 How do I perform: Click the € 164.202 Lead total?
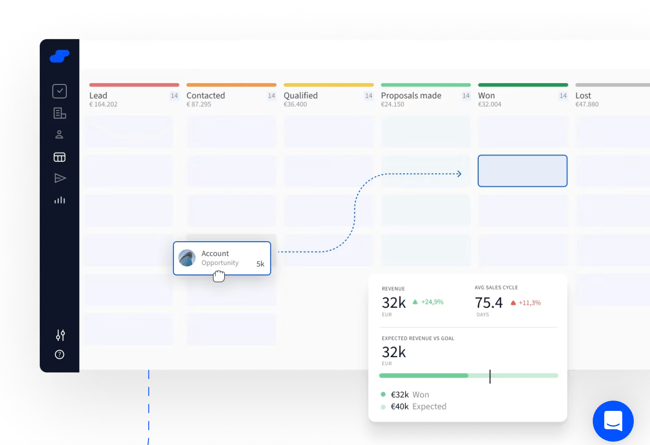pyautogui.click(x=103, y=105)
